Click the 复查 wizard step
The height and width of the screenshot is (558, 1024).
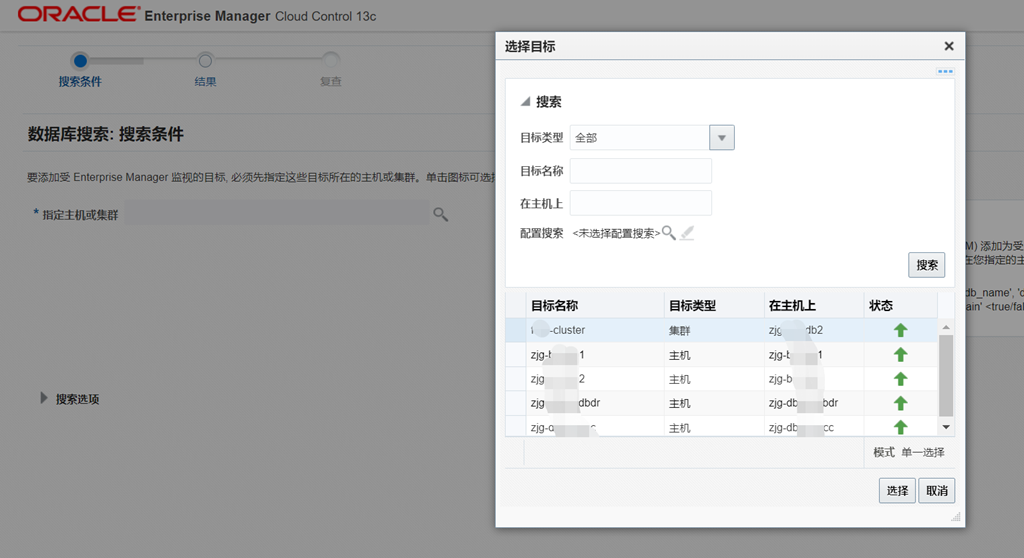pos(330,70)
